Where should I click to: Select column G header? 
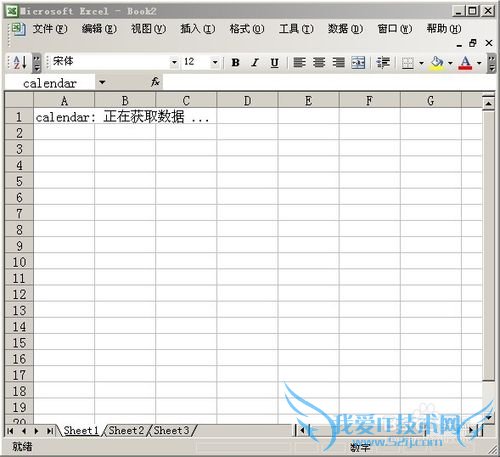tap(431, 100)
